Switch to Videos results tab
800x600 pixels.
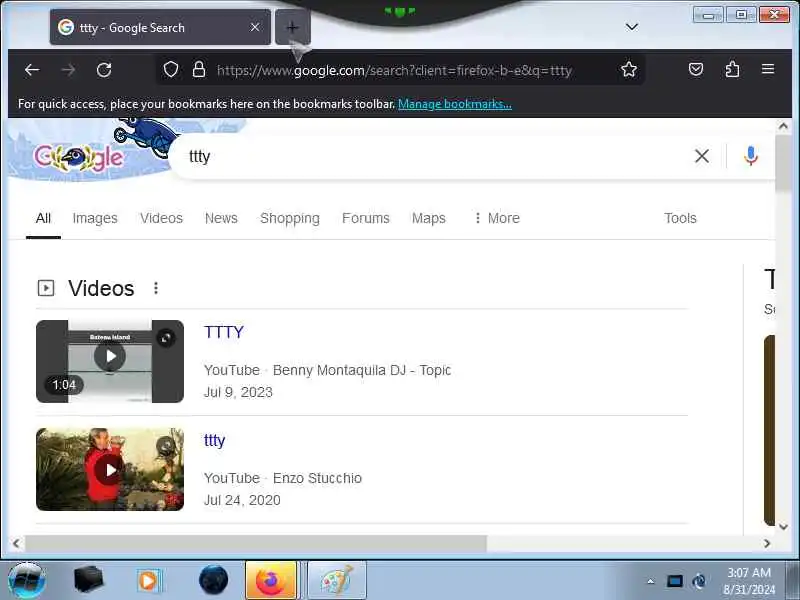click(161, 218)
